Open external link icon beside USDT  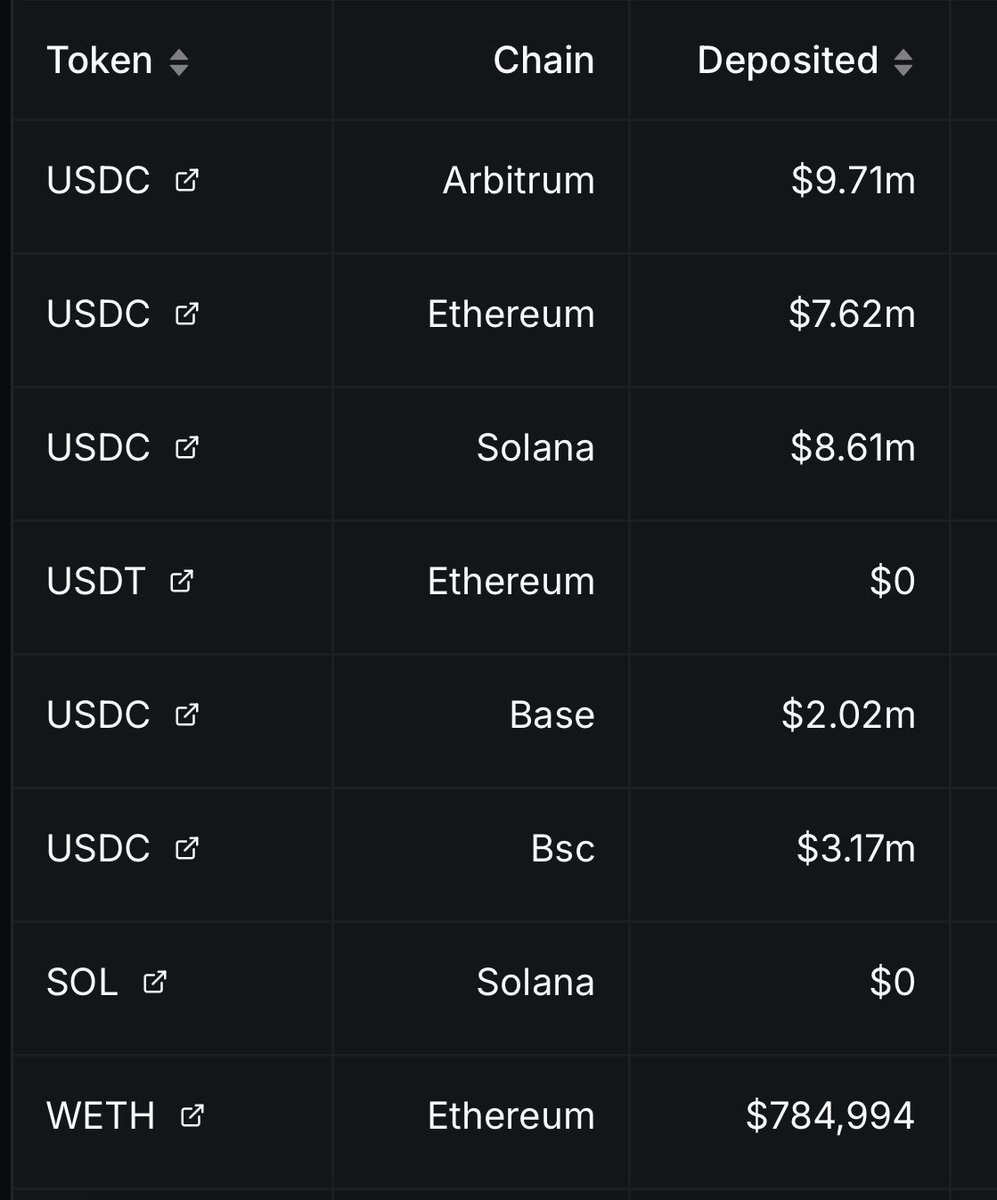(x=181, y=581)
